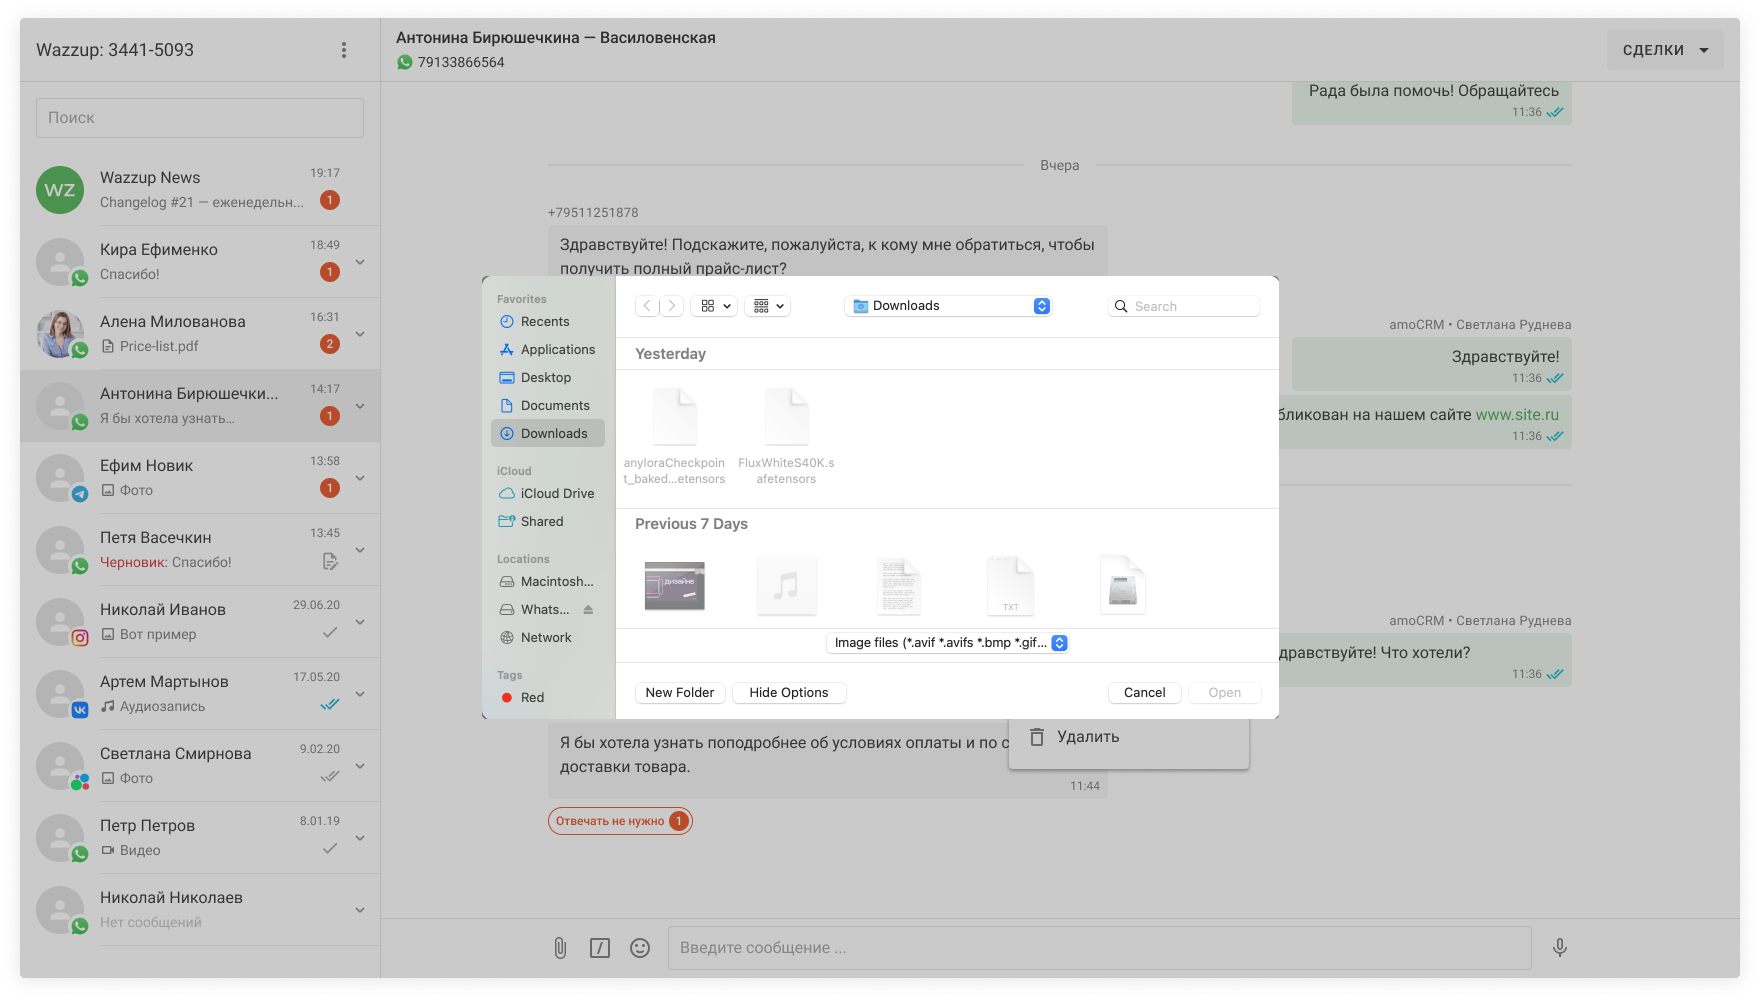Select Desktop in the Favorites sidebar
Viewport: 1760px width, 1000px height.
click(545, 378)
